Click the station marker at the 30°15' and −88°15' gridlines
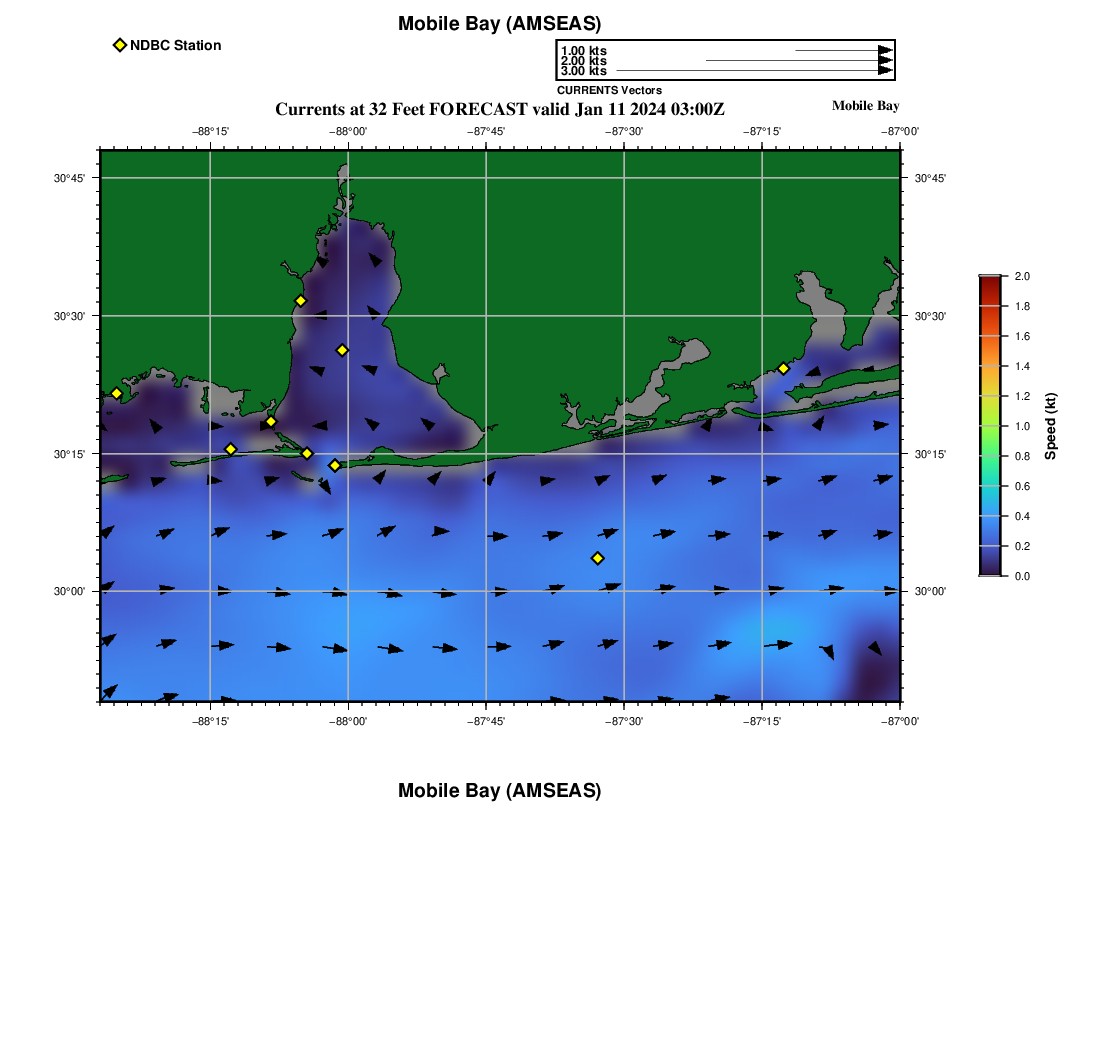Image resolution: width=1100 pixels, height=1050 pixels. click(x=230, y=449)
